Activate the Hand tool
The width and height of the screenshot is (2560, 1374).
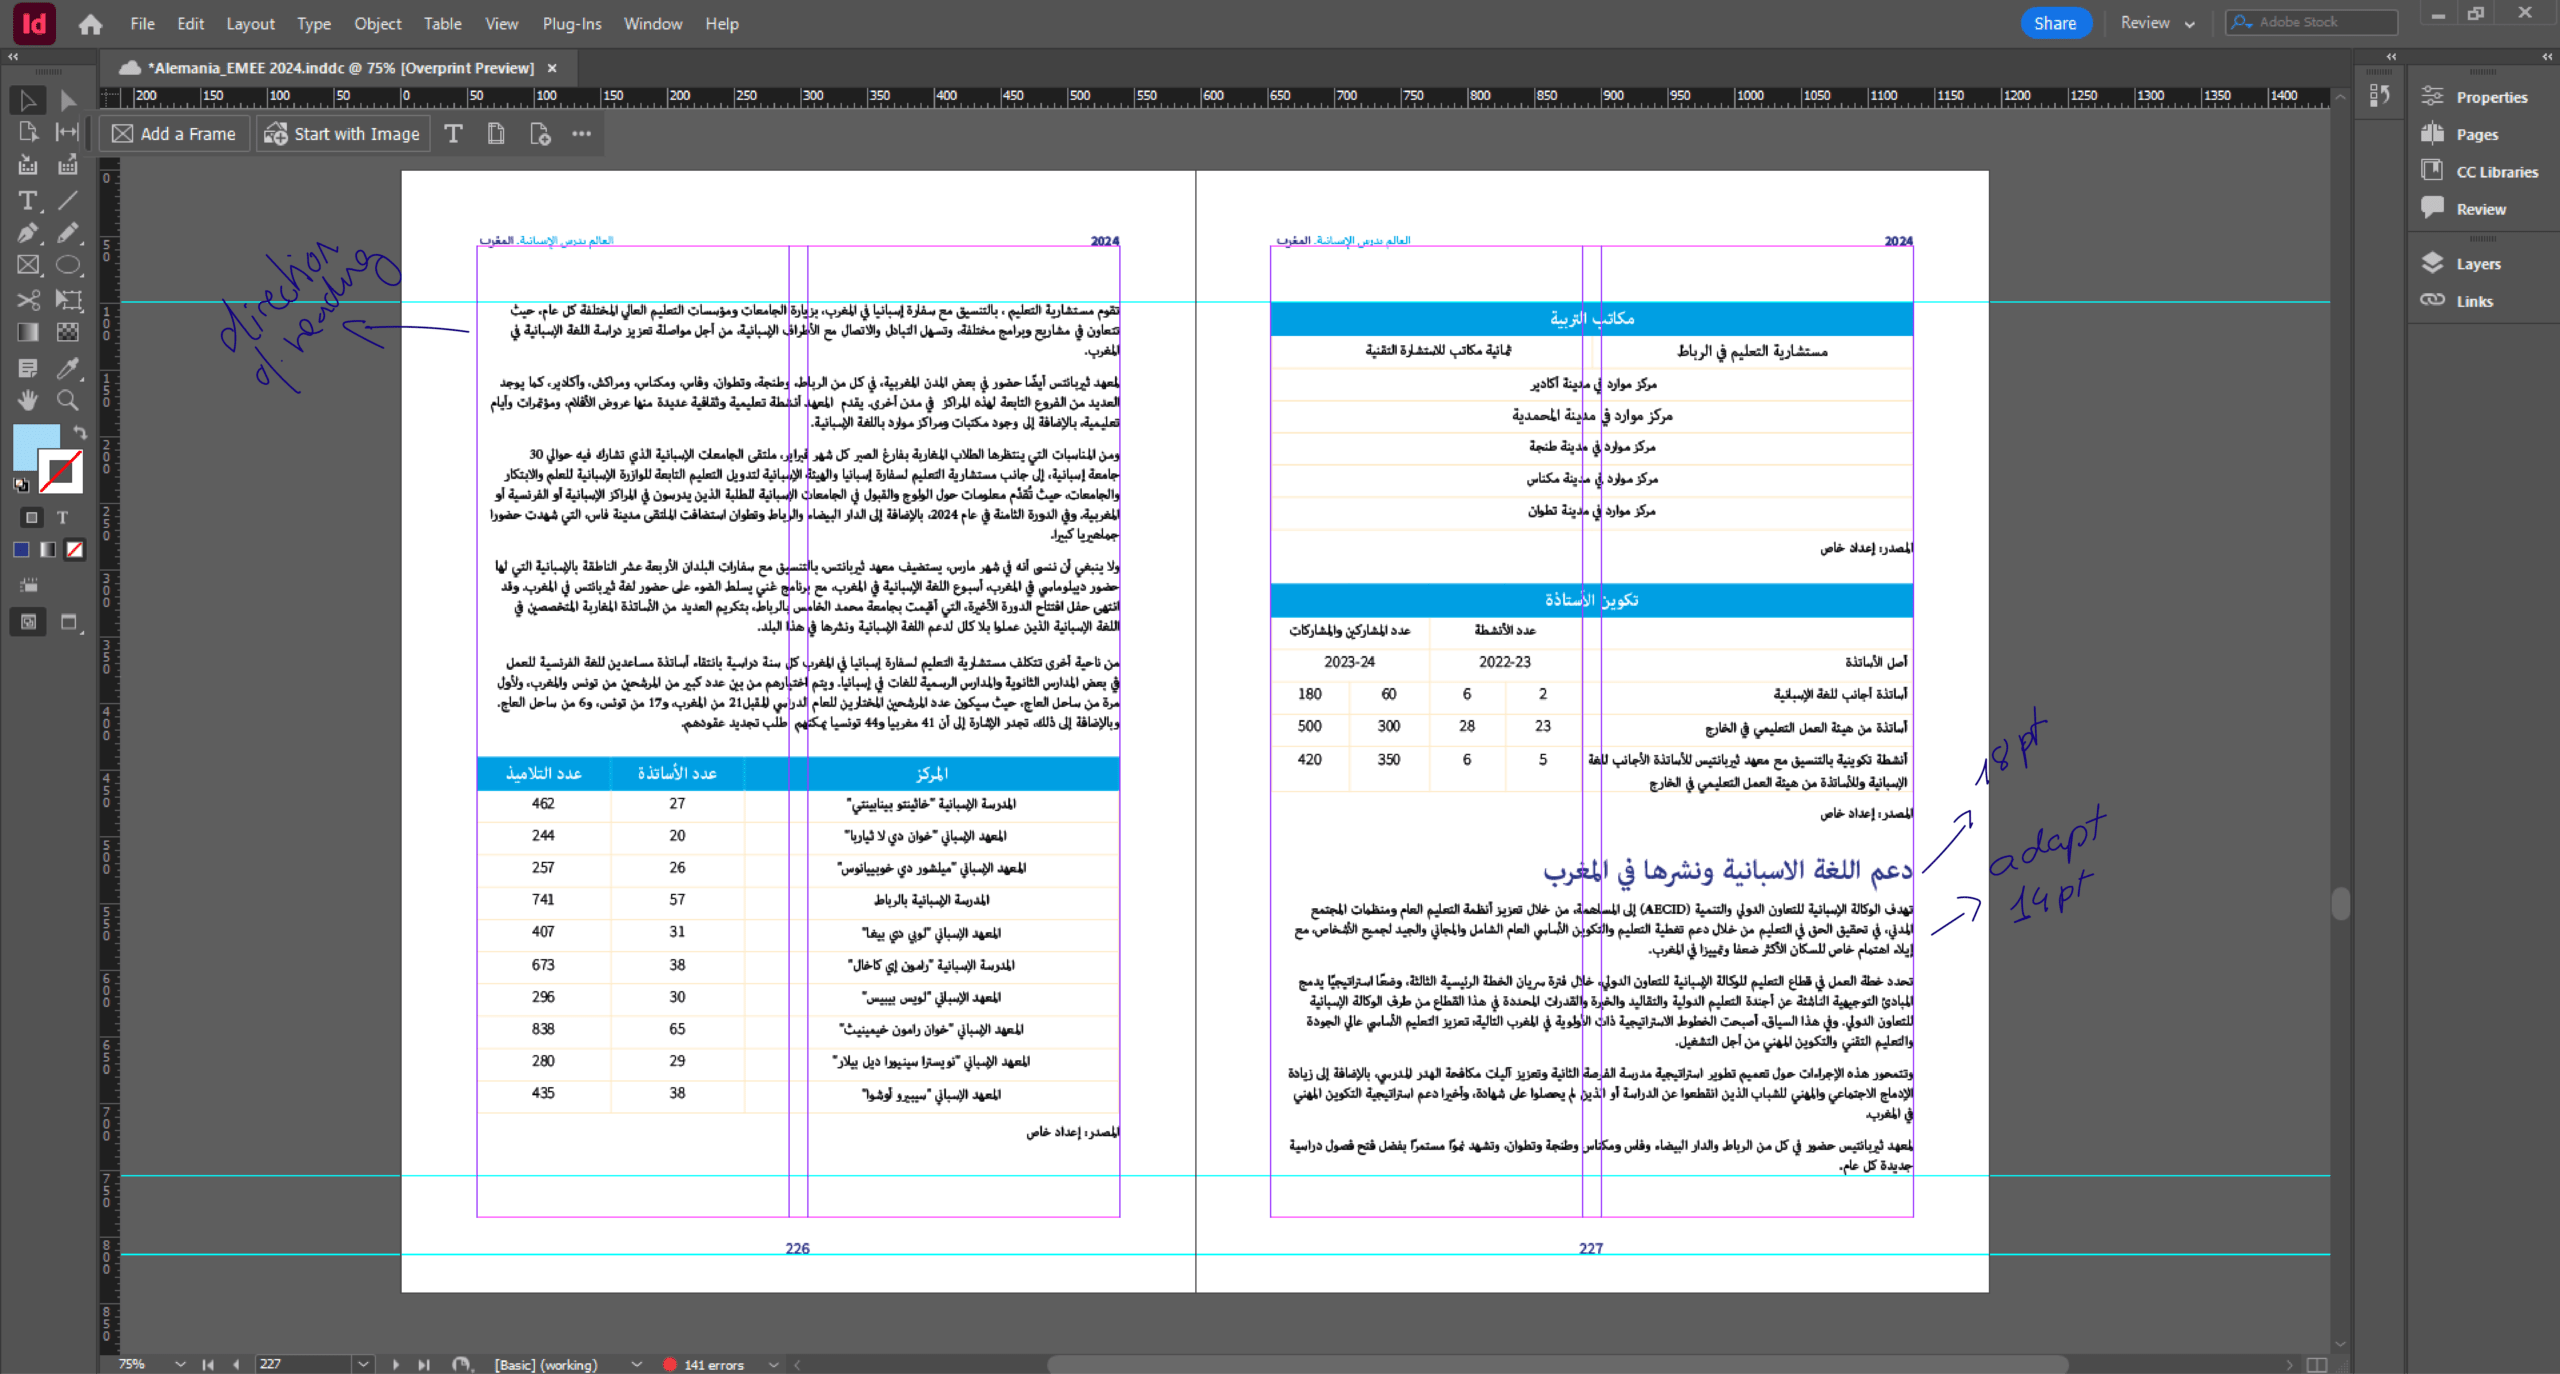coord(28,400)
